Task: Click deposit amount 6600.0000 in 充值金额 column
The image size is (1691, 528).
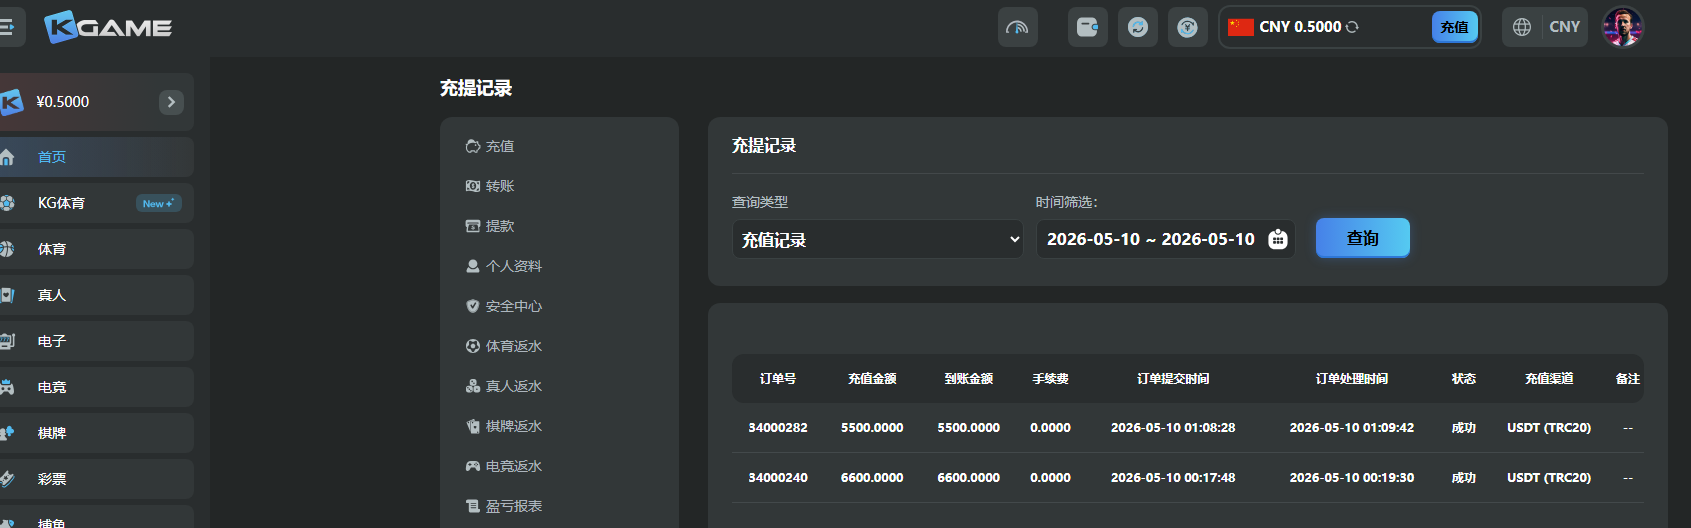Action: 872,478
